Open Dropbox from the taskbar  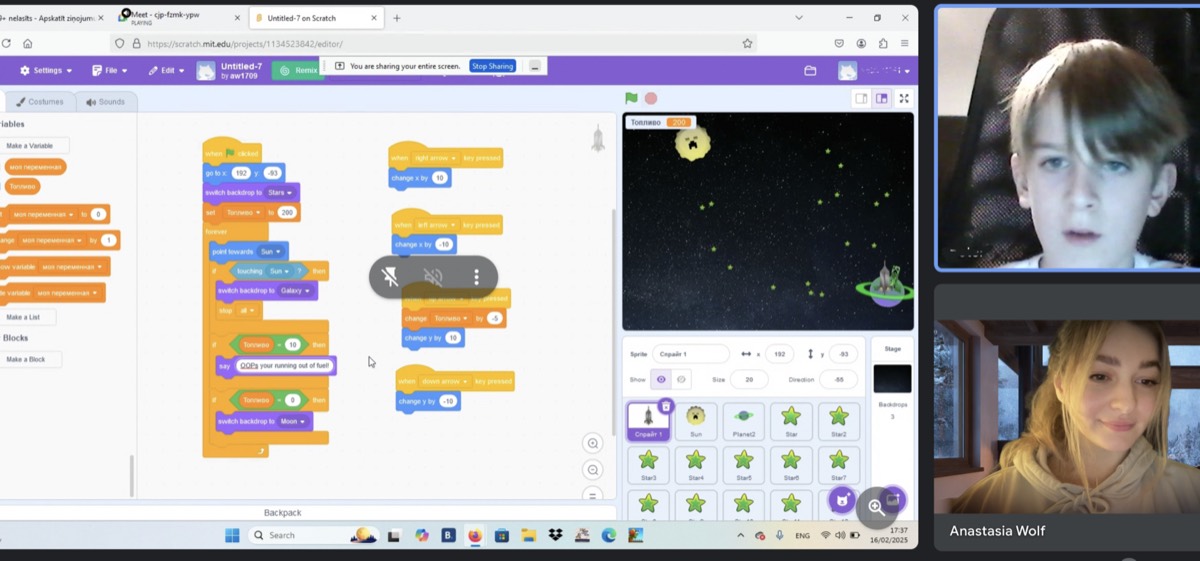coord(555,535)
